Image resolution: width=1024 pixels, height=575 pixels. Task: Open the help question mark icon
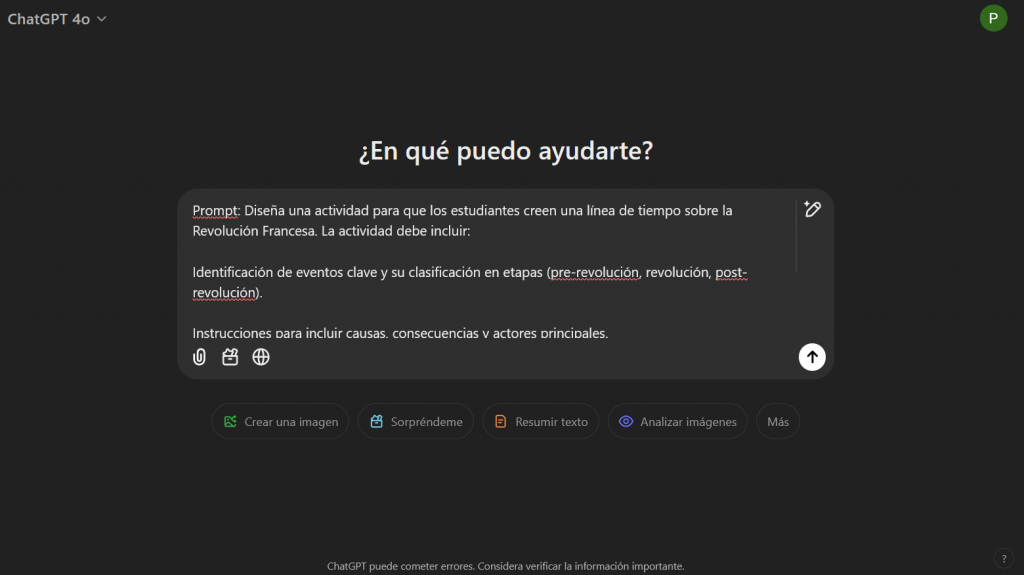(x=1003, y=558)
